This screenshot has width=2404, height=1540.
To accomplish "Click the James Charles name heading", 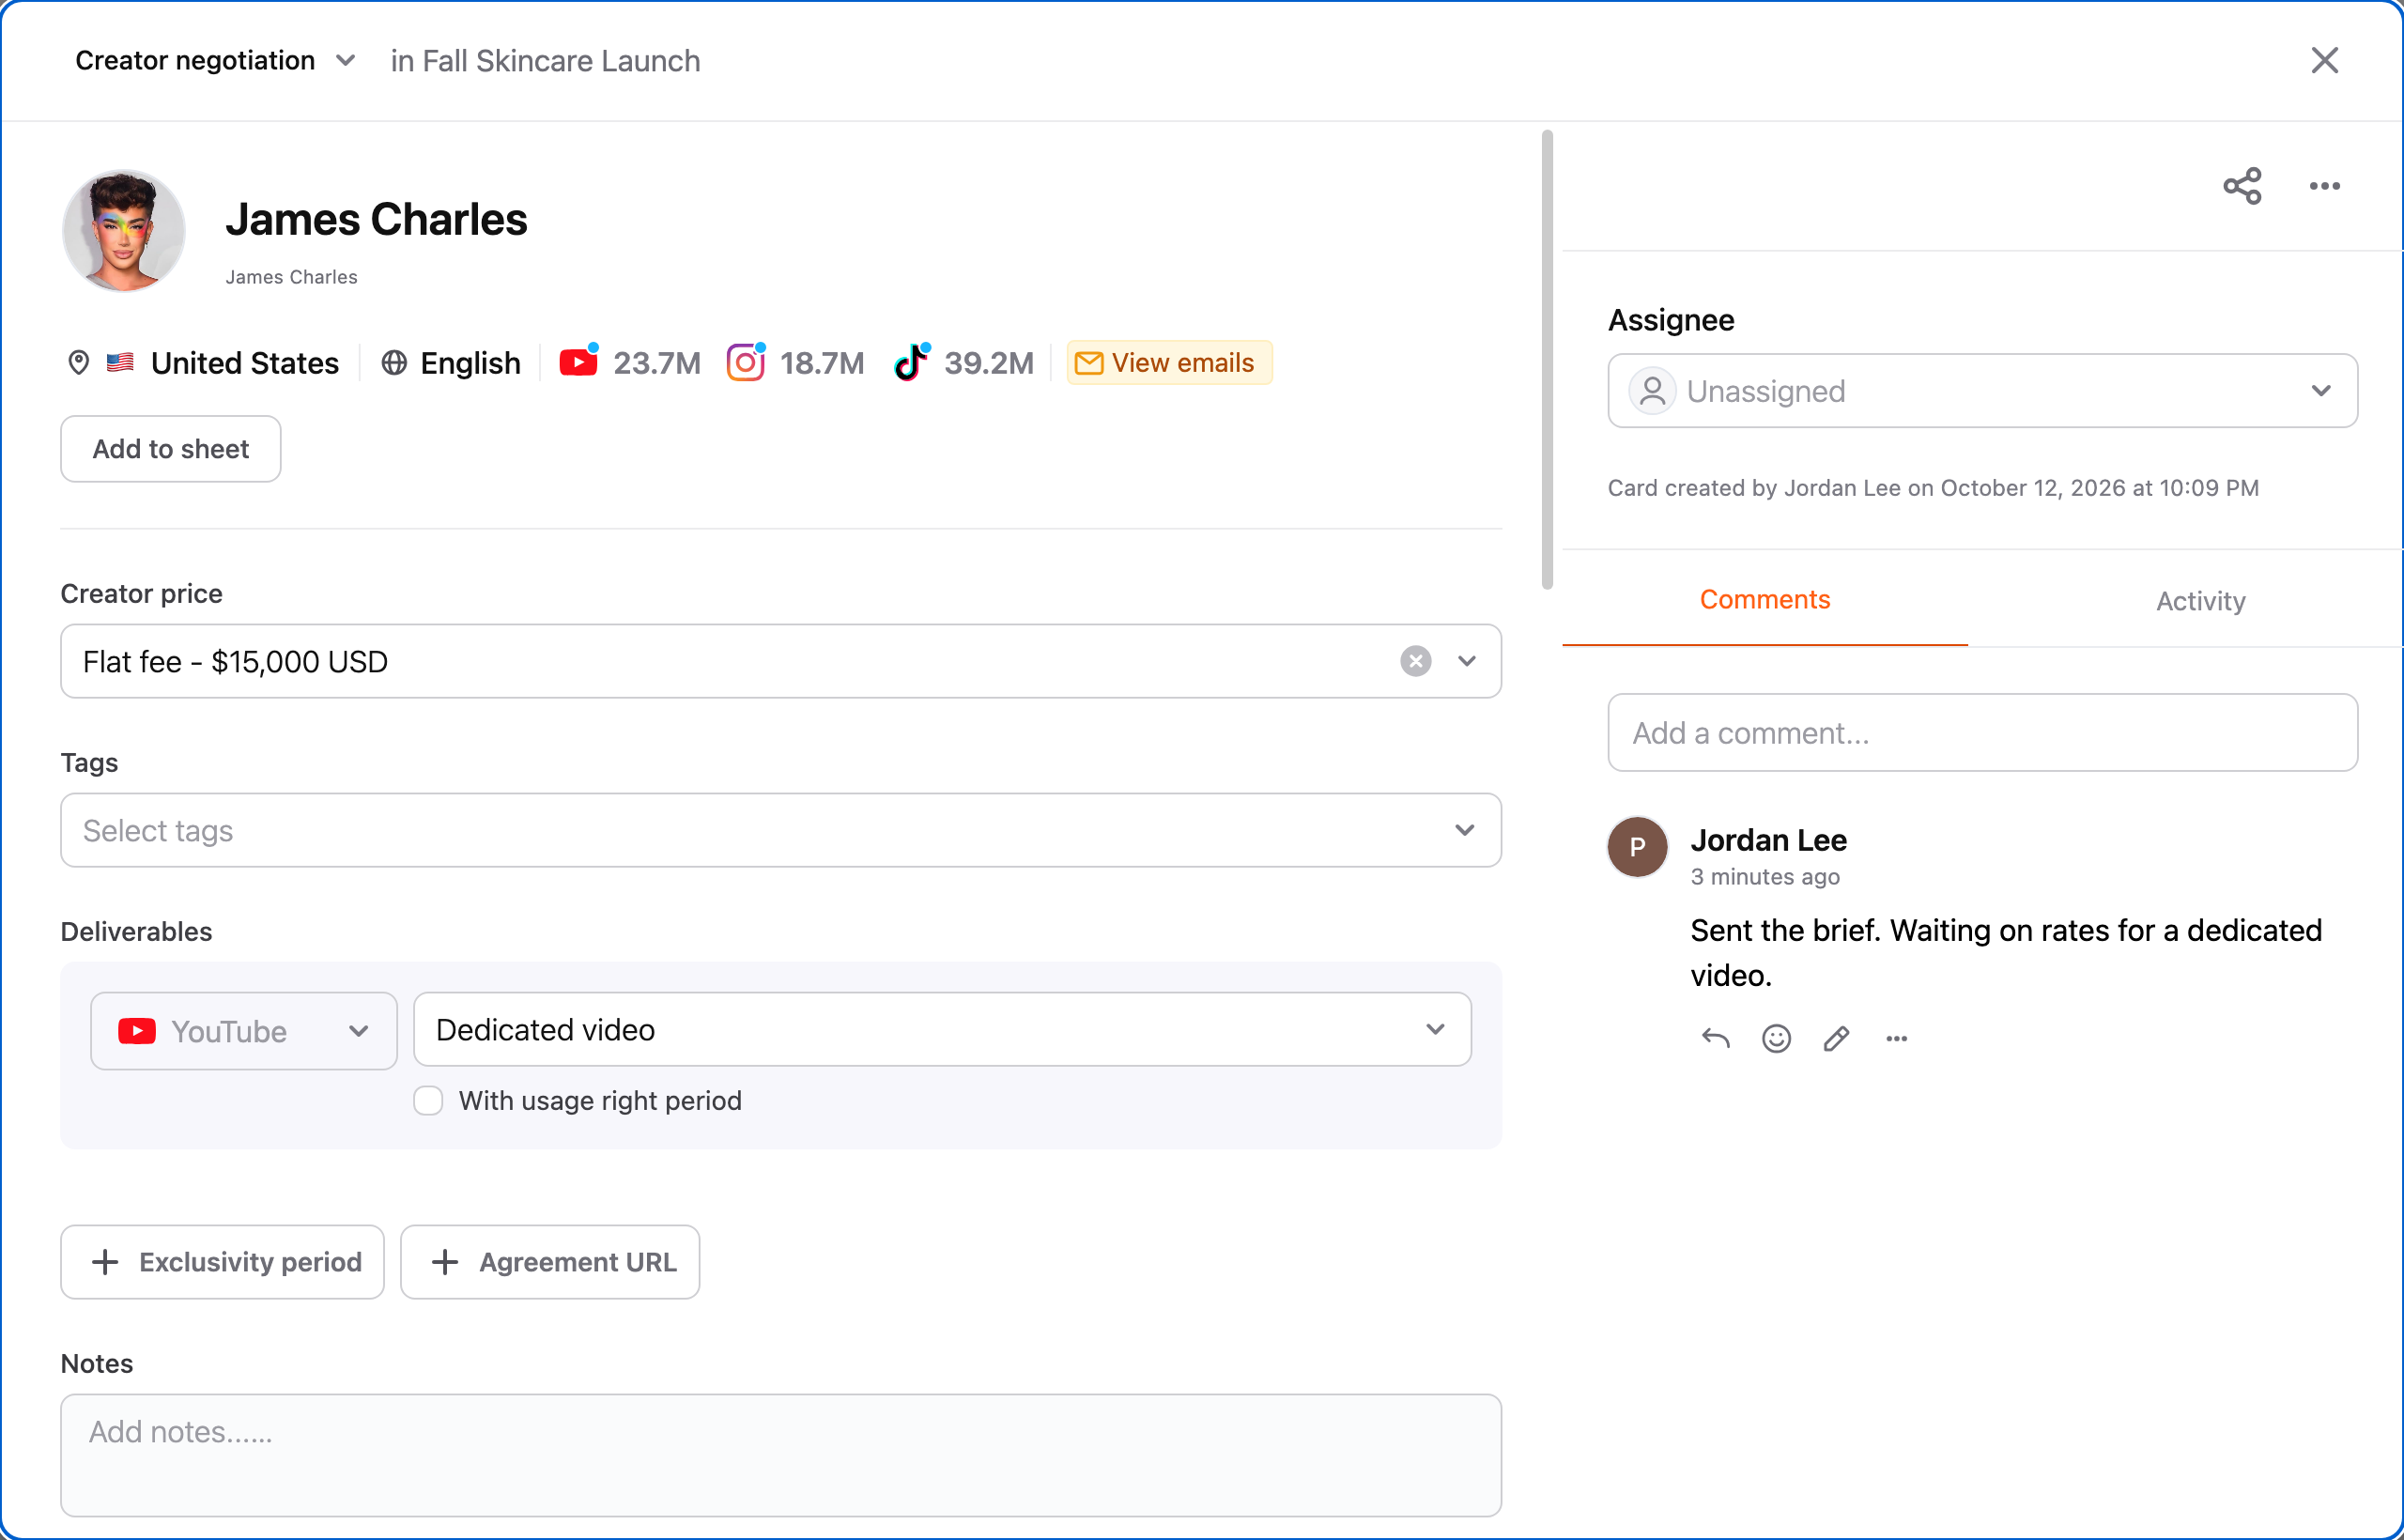I will 376,219.
